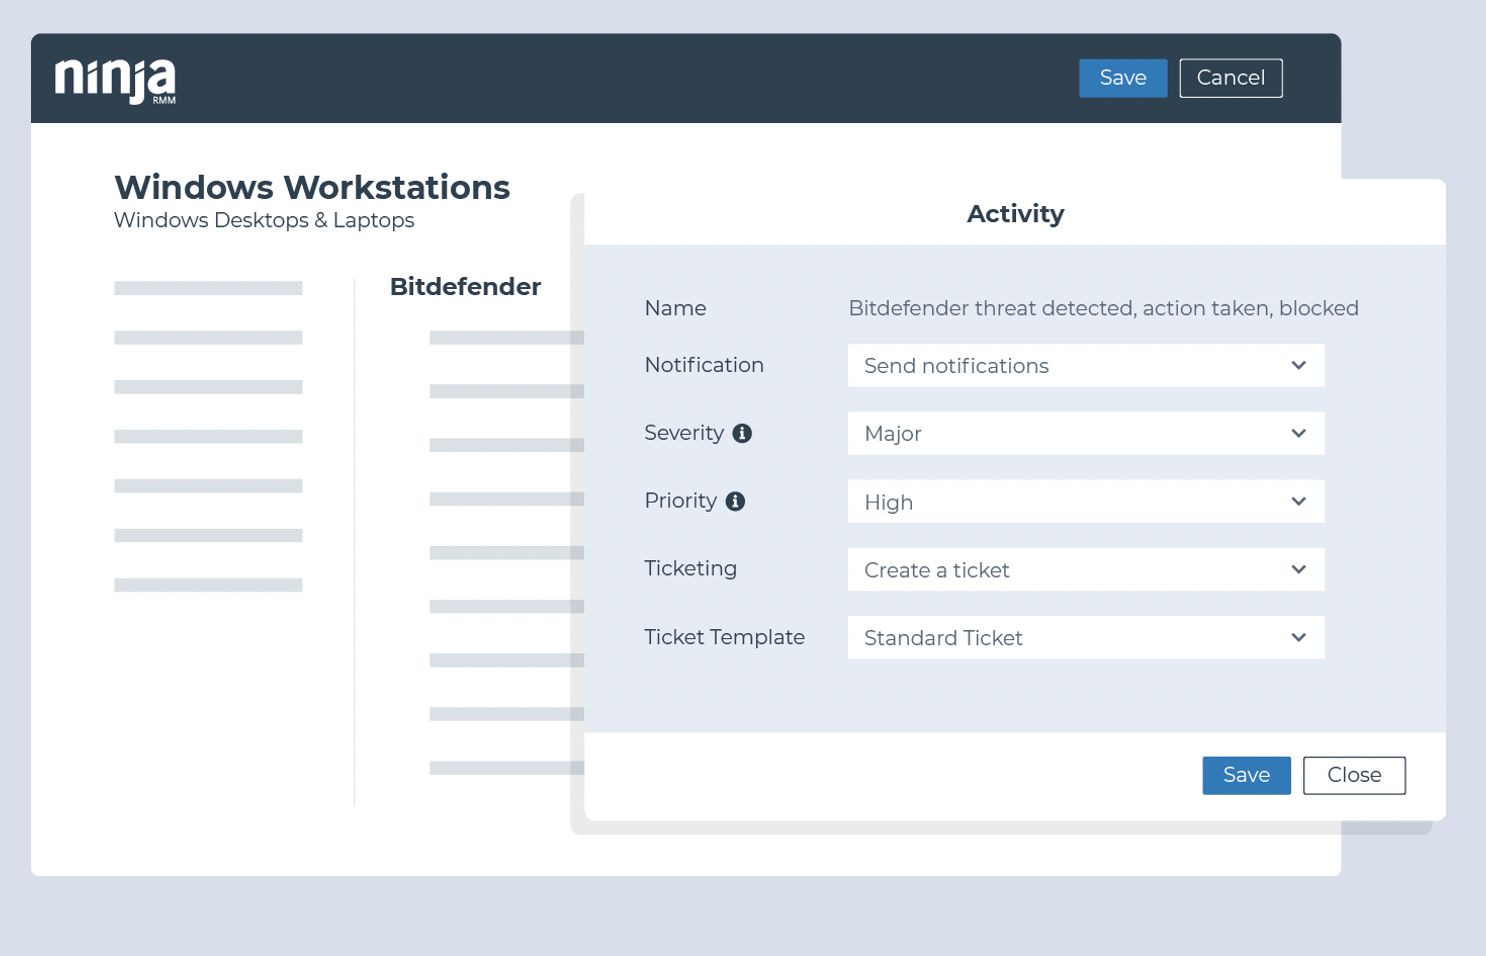1486x956 pixels.
Task: Click the chevron on the Ticketing dropdown
Action: (x=1299, y=569)
